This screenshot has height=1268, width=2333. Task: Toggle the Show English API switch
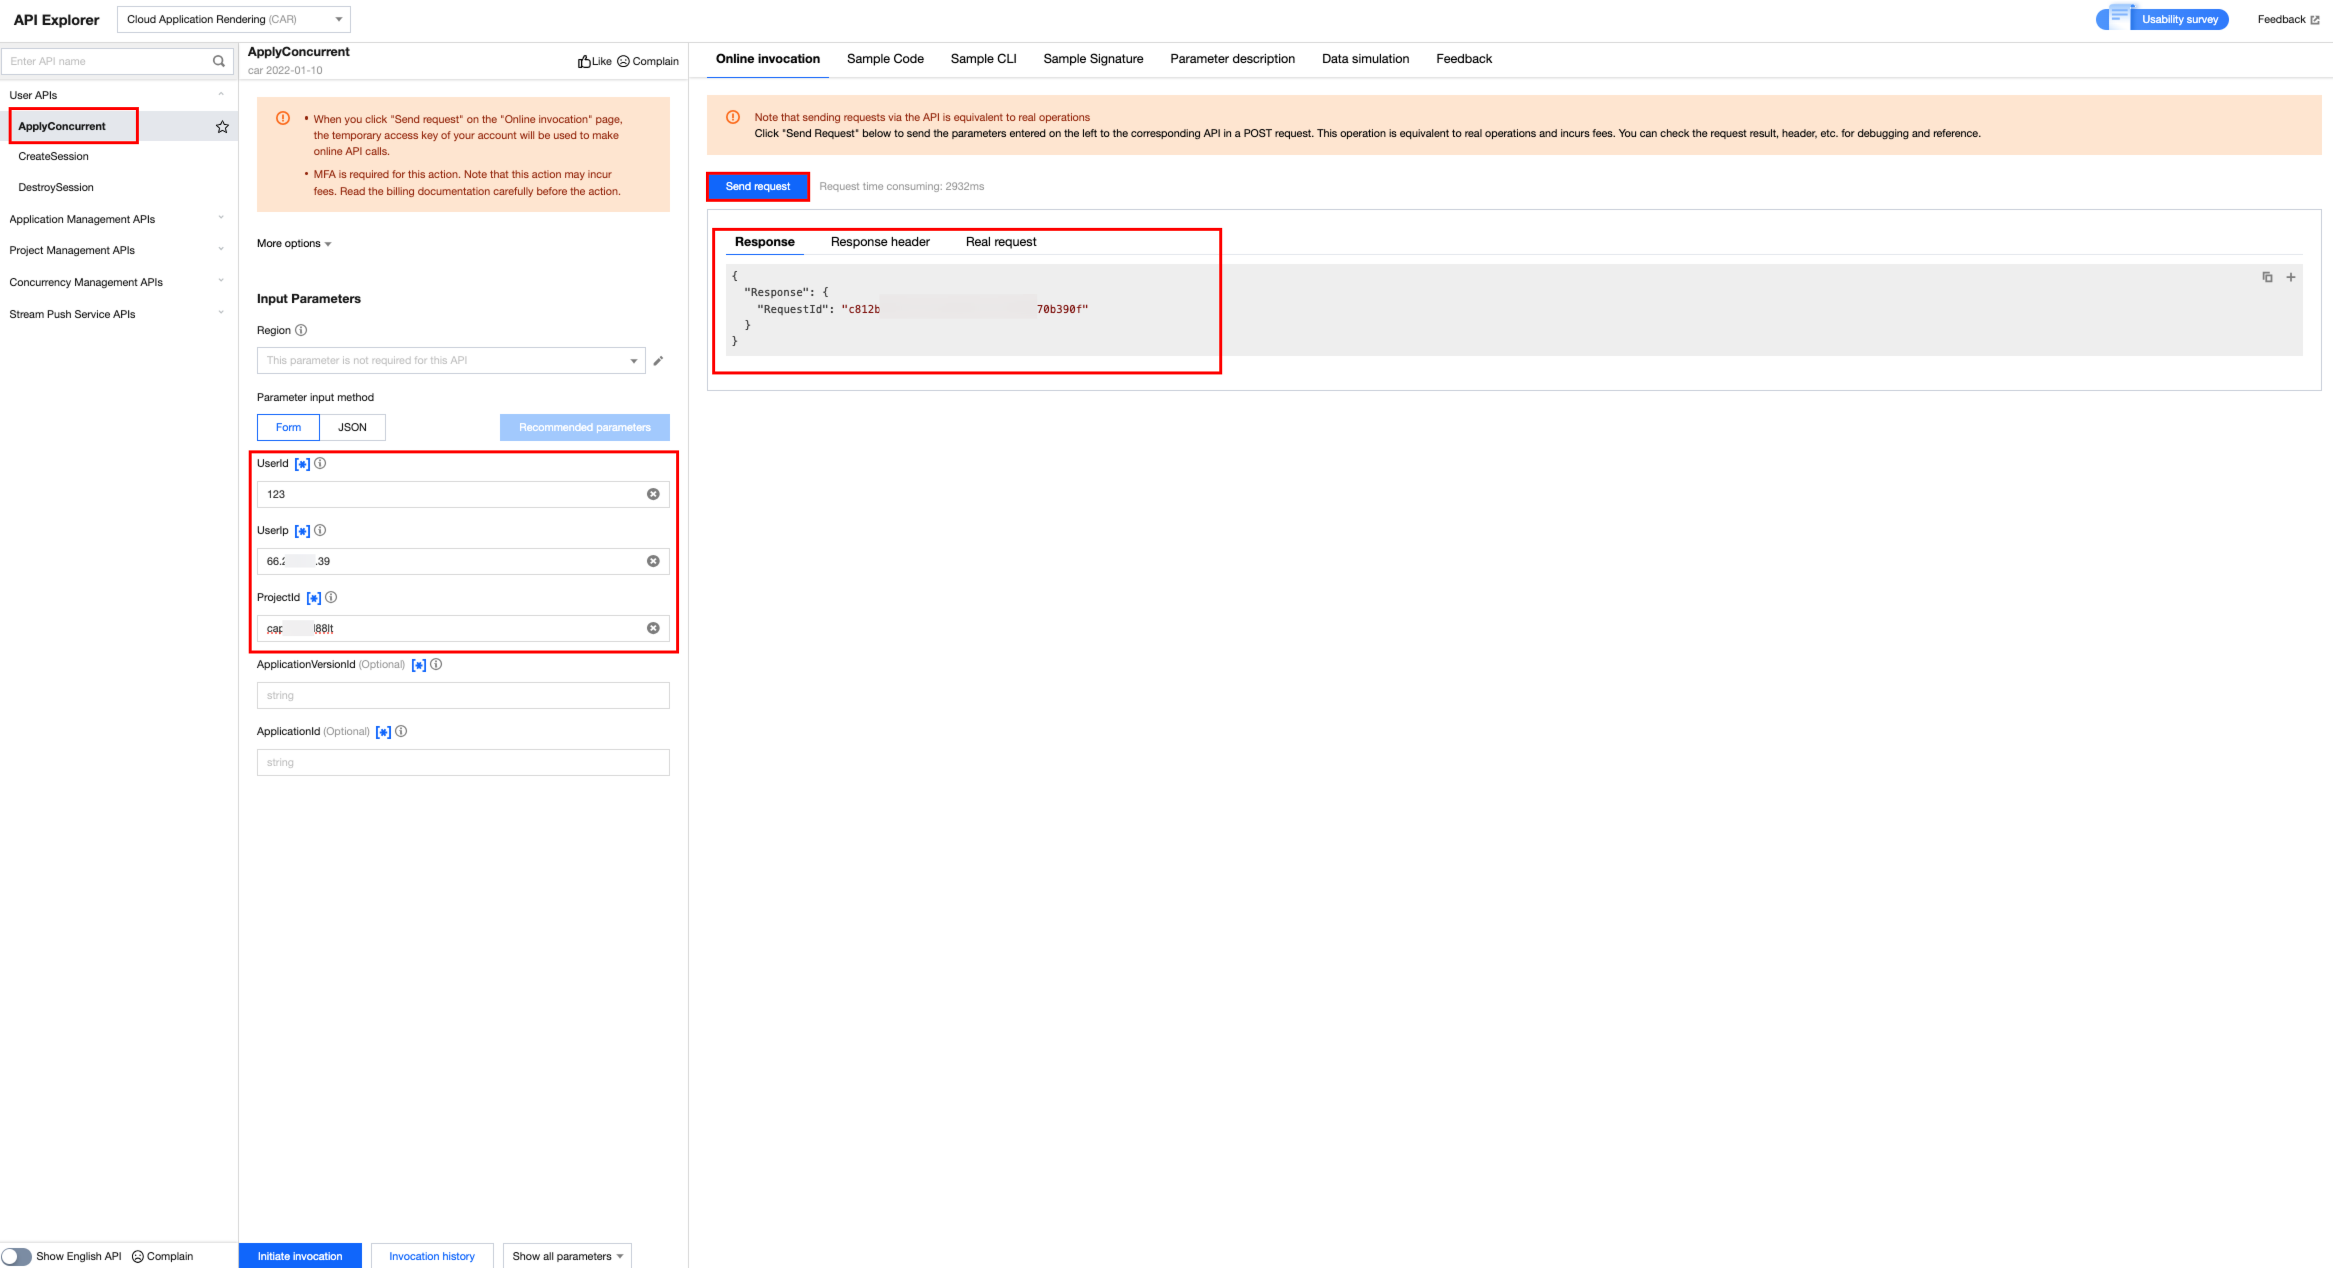(17, 1256)
